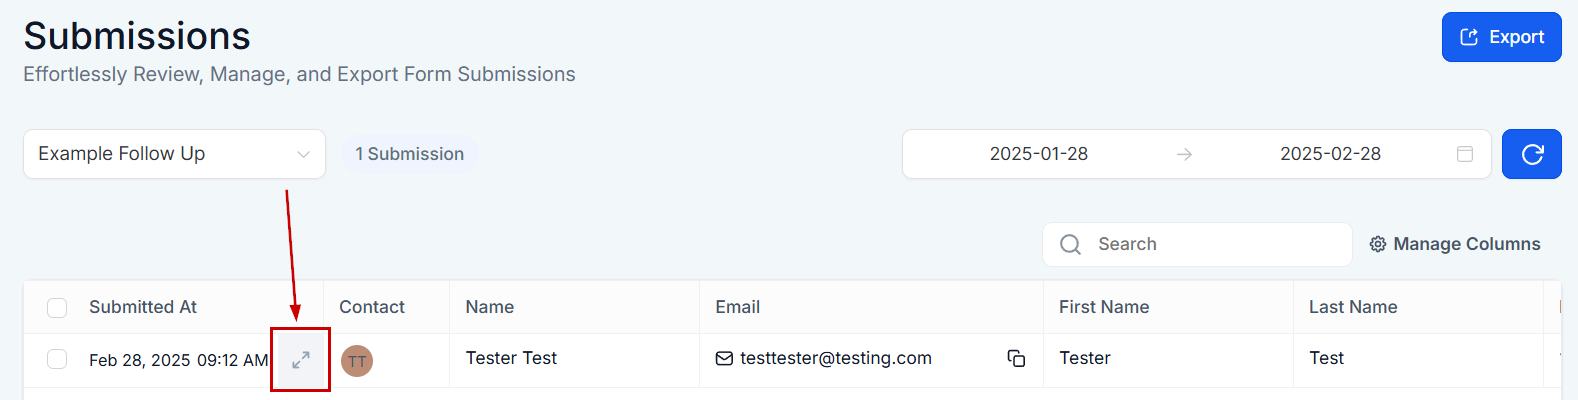Click the Search submissions text field

click(x=1197, y=244)
